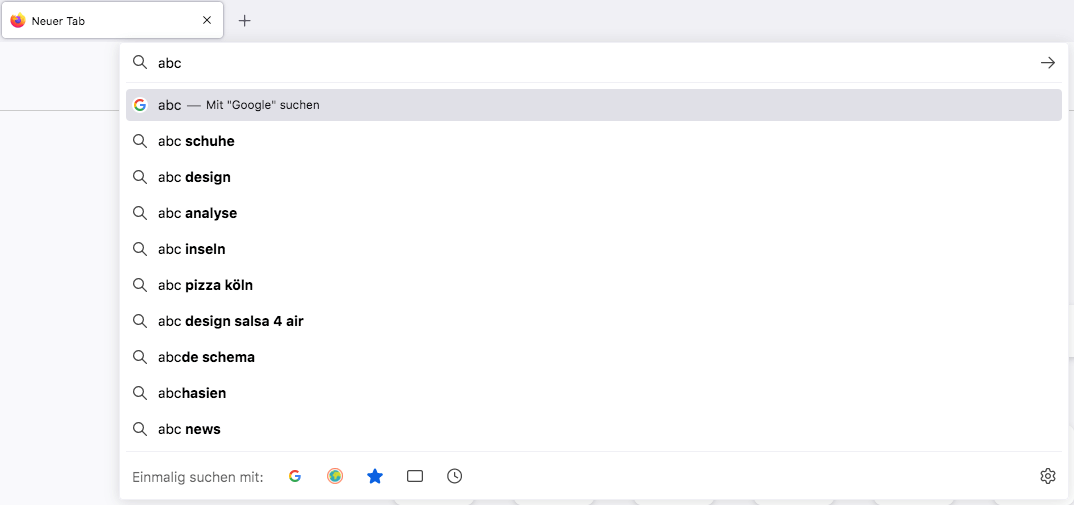Viewport: 1074px width, 505px height.
Task: Pick the abc analyse suggestion
Action: point(594,213)
